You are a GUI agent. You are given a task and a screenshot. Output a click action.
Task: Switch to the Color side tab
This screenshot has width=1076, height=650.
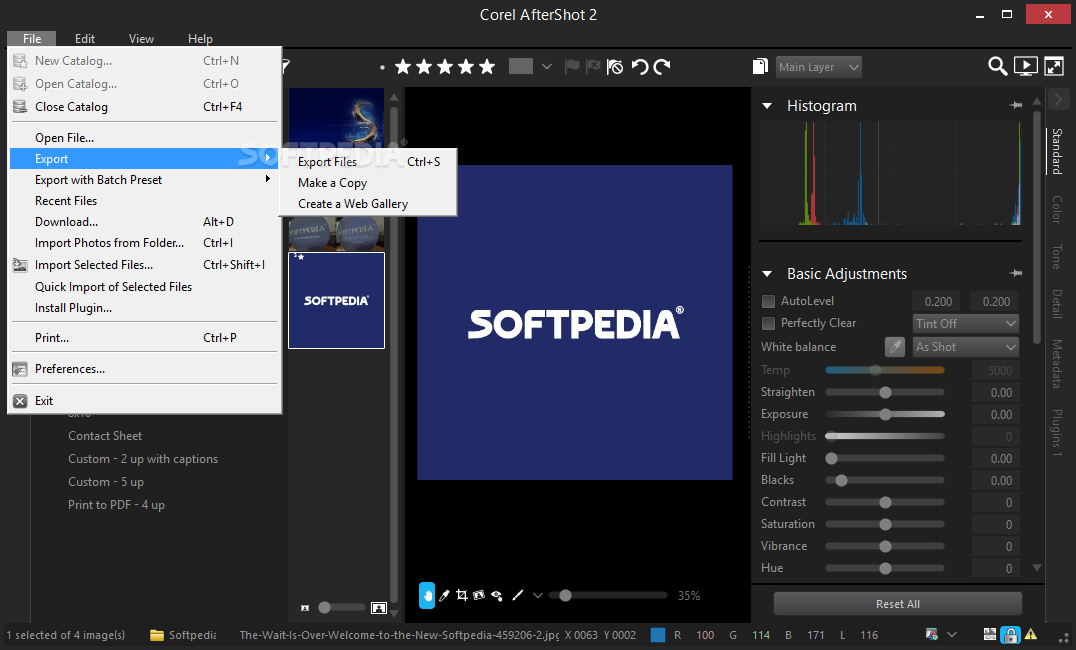pyautogui.click(x=1057, y=209)
